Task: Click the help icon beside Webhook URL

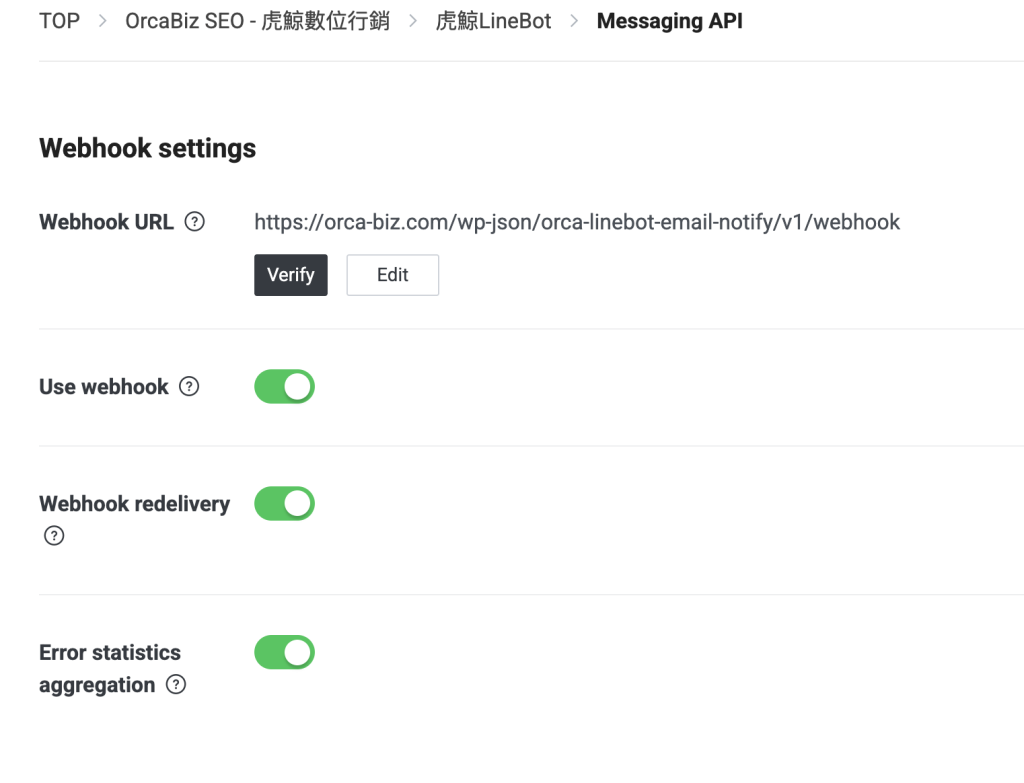Action: [x=195, y=222]
